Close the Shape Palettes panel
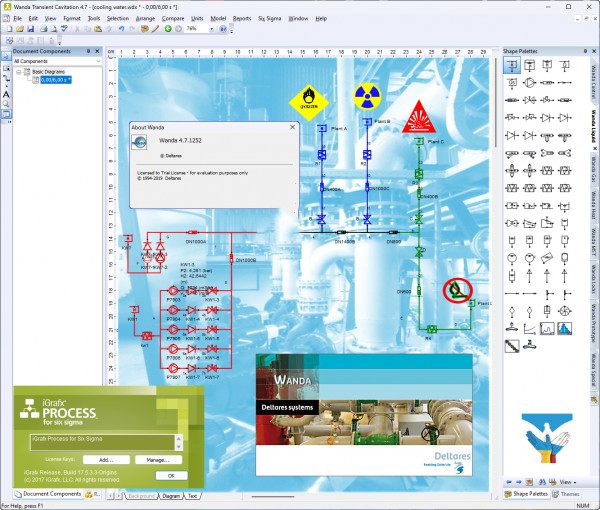 pyautogui.click(x=594, y=51)
